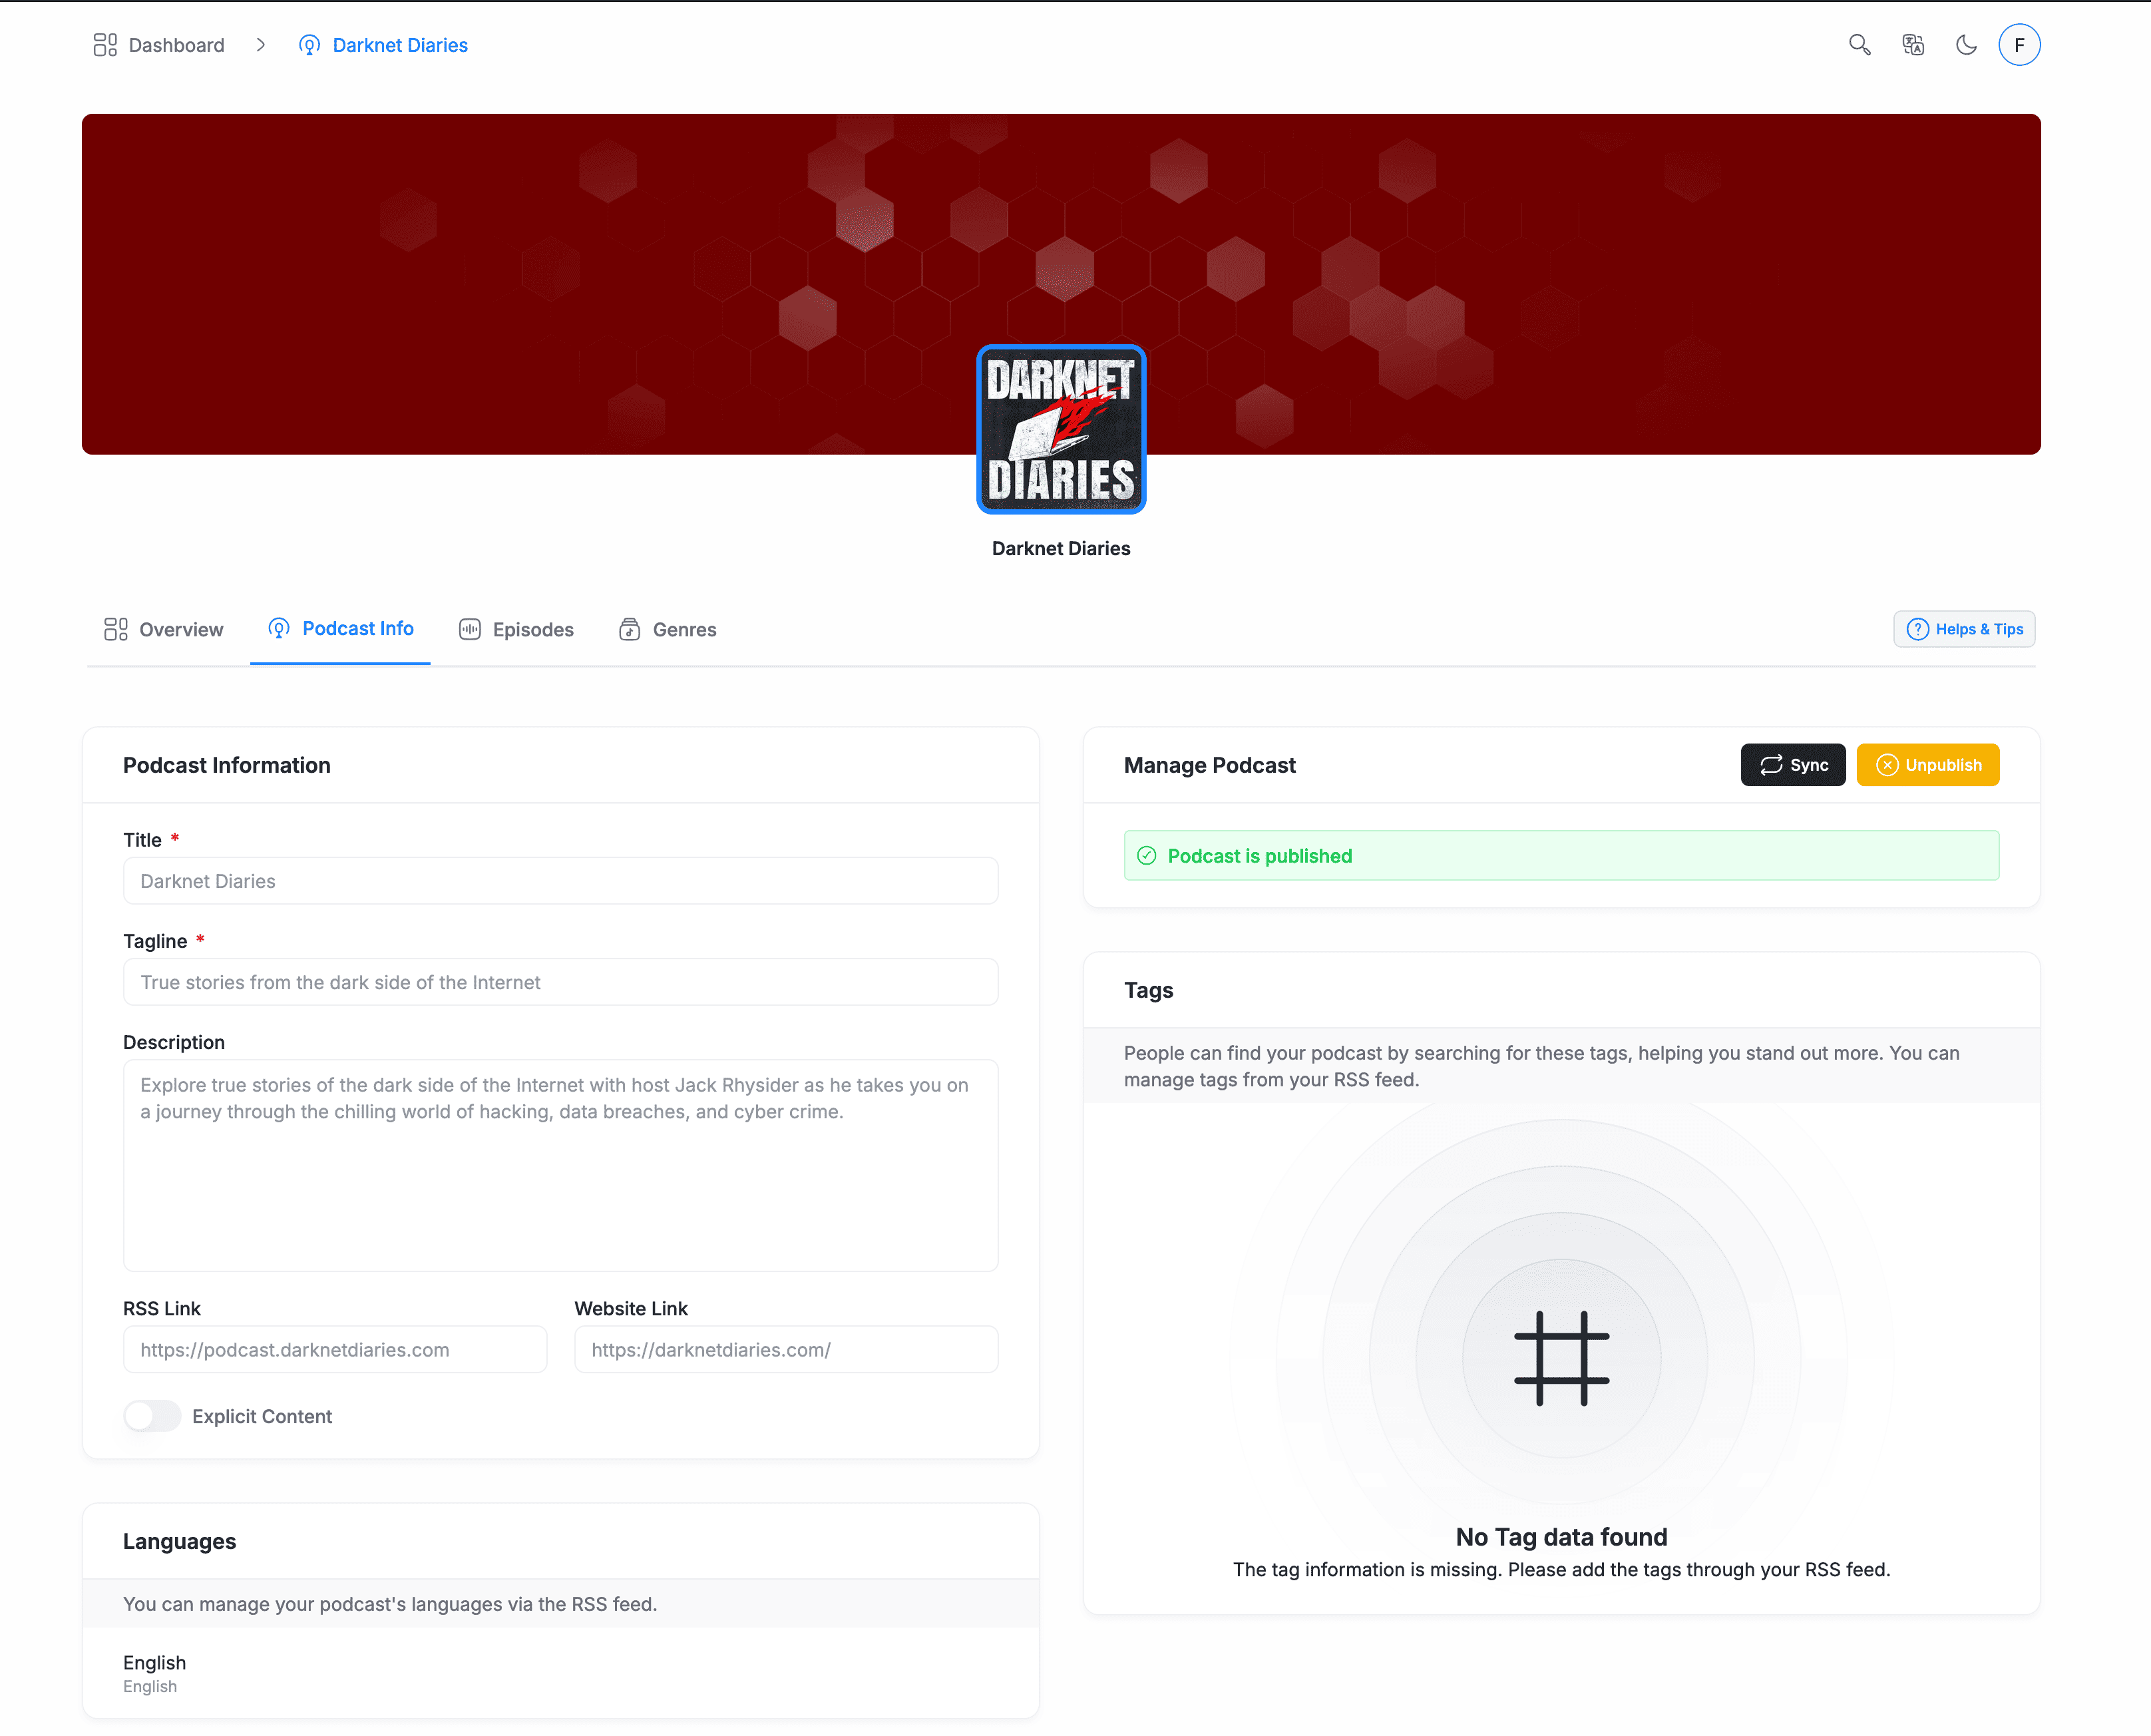Click the 'Explicit Content' label

[262, 1416]
